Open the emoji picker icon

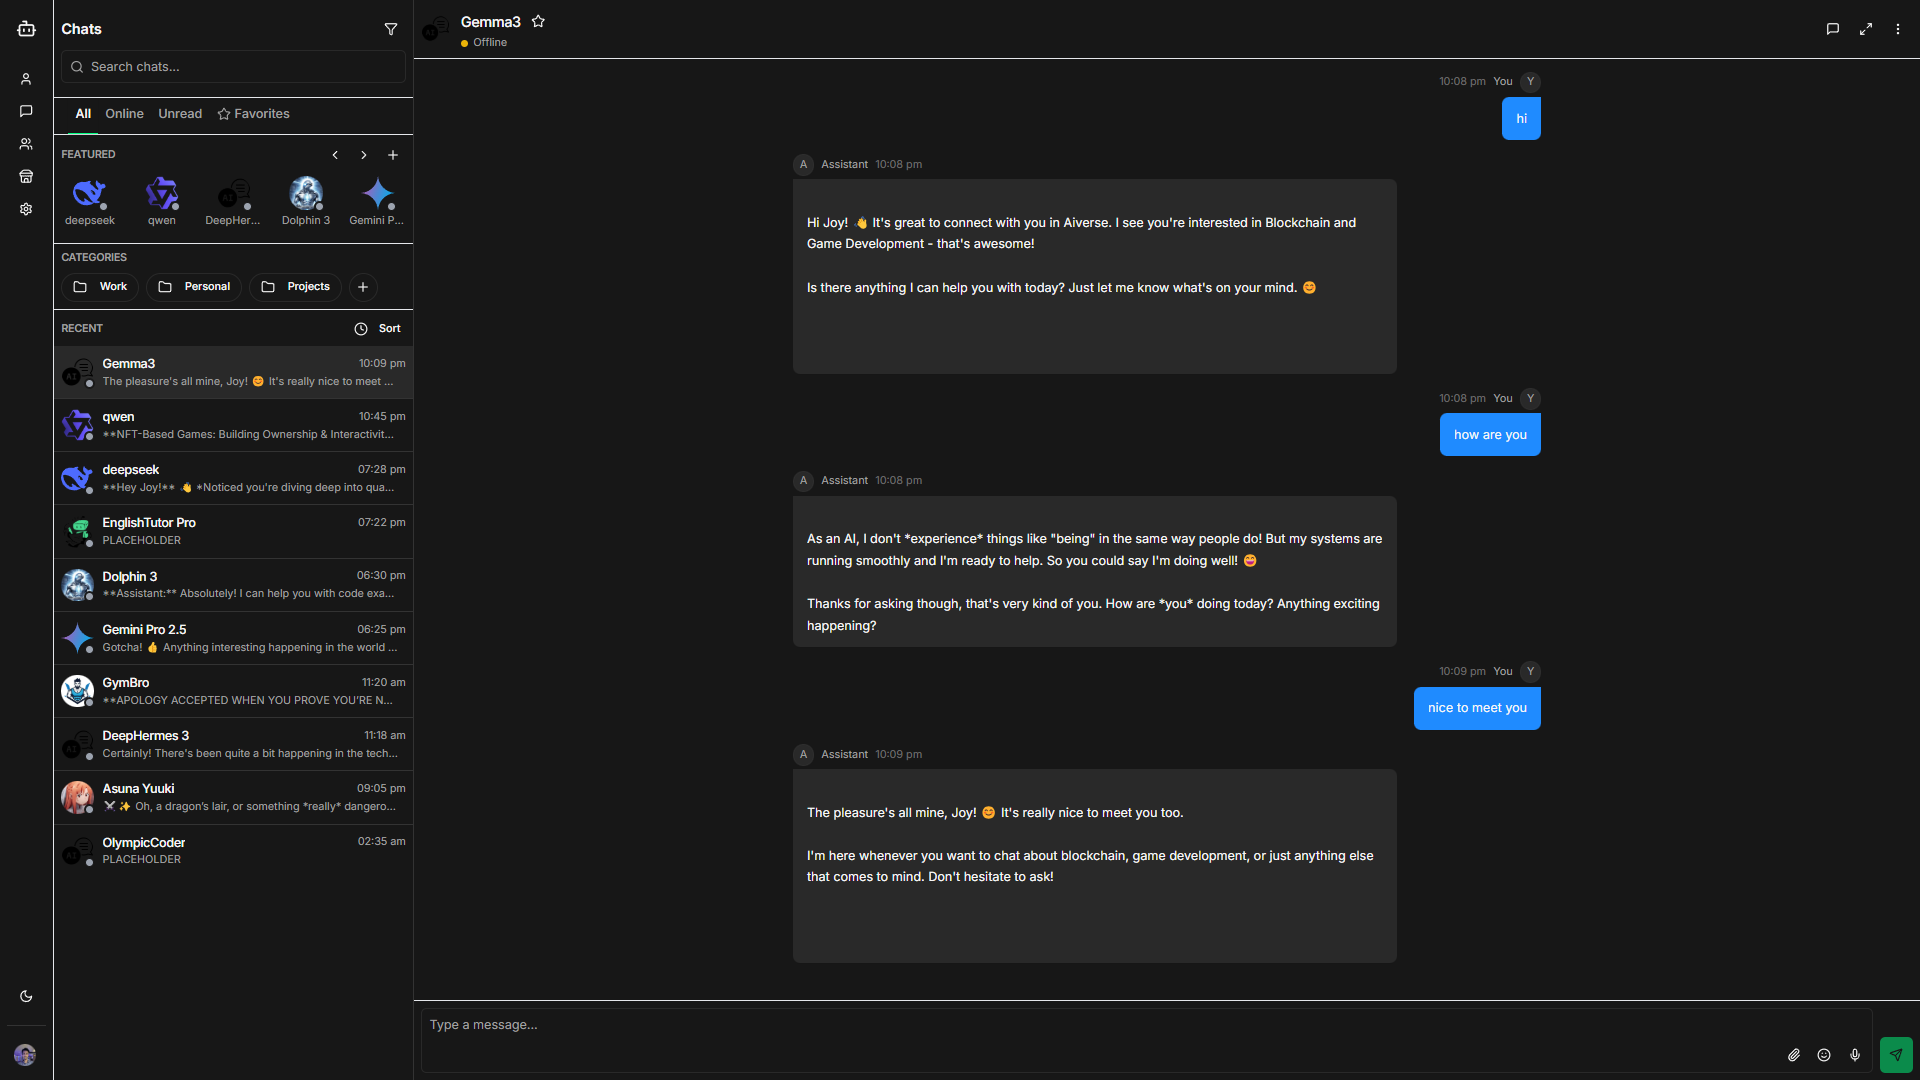coord(1824,1055)
